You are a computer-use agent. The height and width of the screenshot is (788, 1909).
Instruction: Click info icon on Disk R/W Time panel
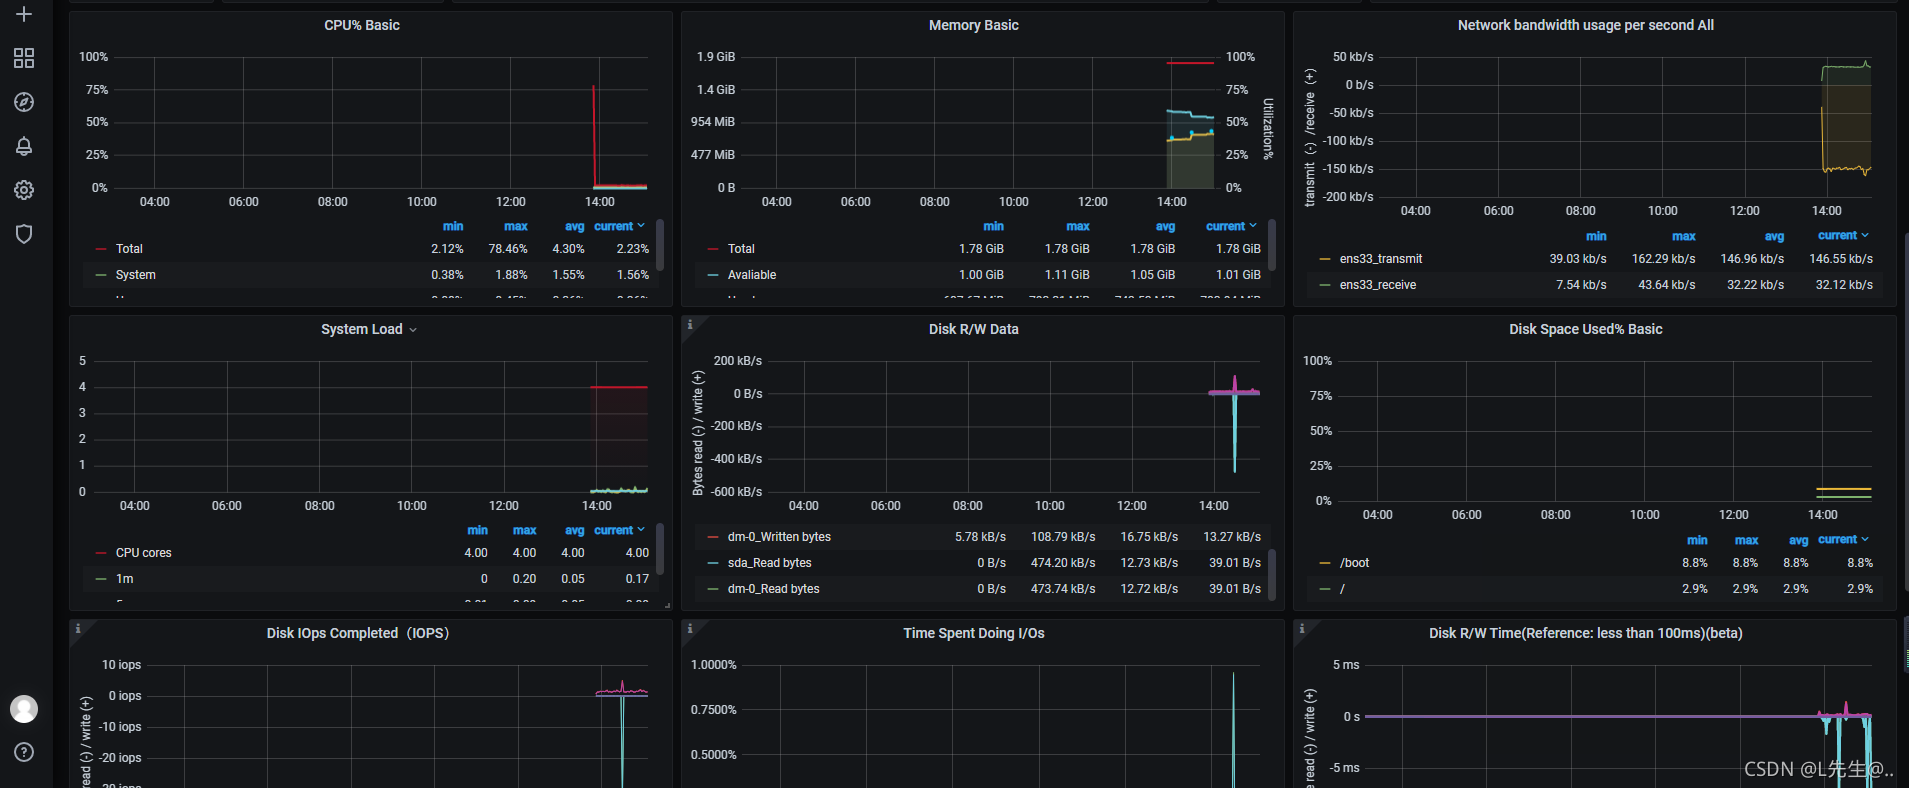(x=1302, y=628)
